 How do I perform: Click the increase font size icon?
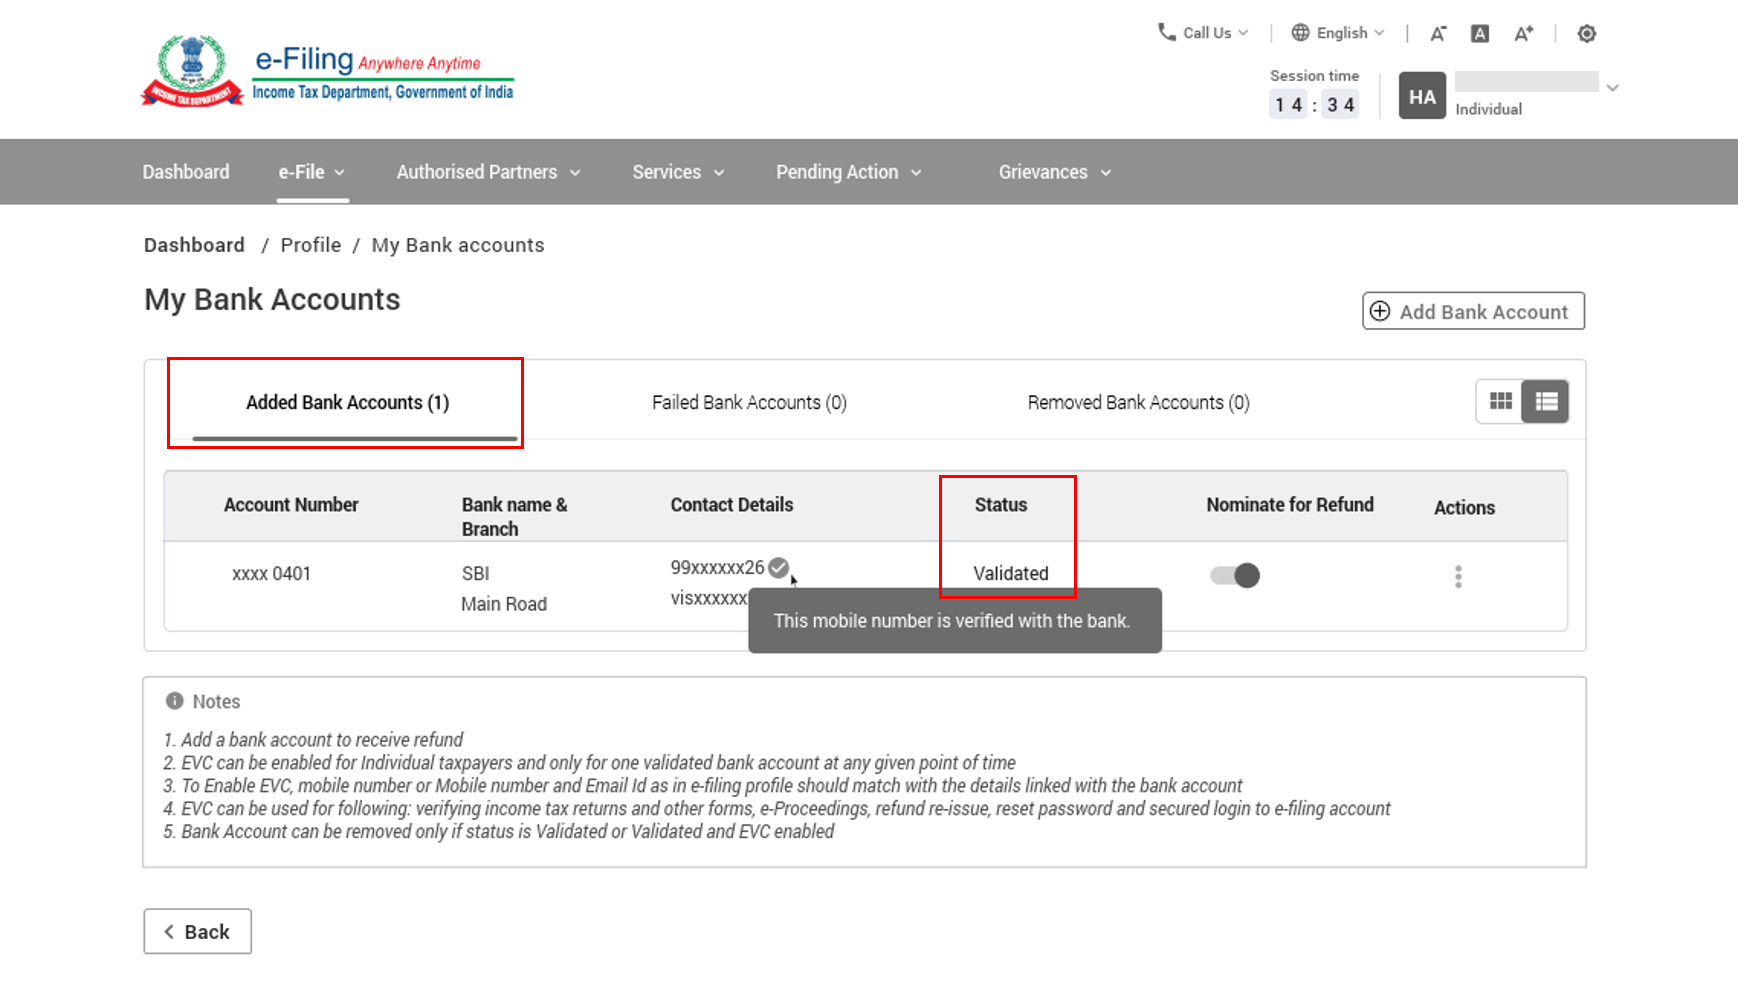click(x=1523, y=34)
